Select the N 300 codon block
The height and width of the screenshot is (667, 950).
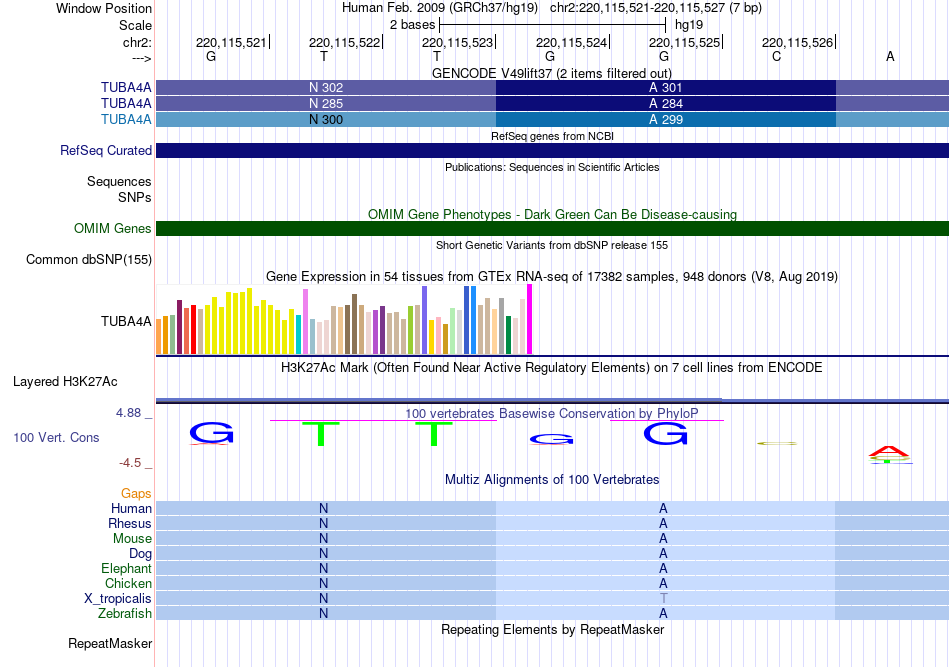tap(326, 119)
